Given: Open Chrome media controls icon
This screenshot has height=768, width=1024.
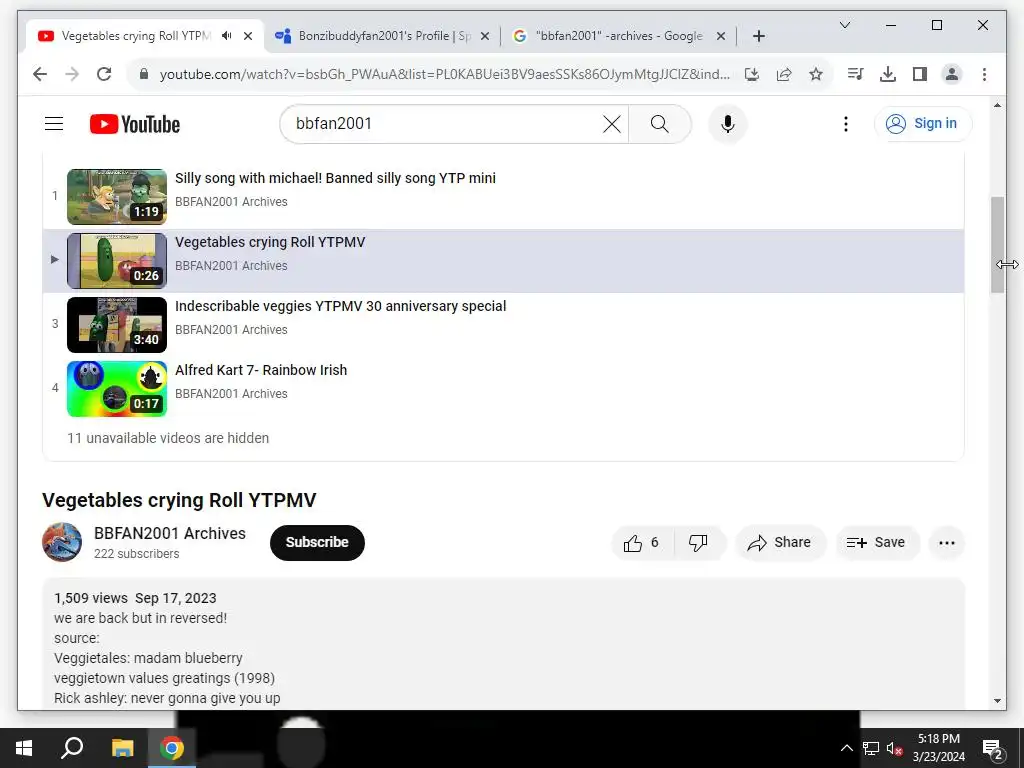Looking at the screenshot, I should pos(856,74).
